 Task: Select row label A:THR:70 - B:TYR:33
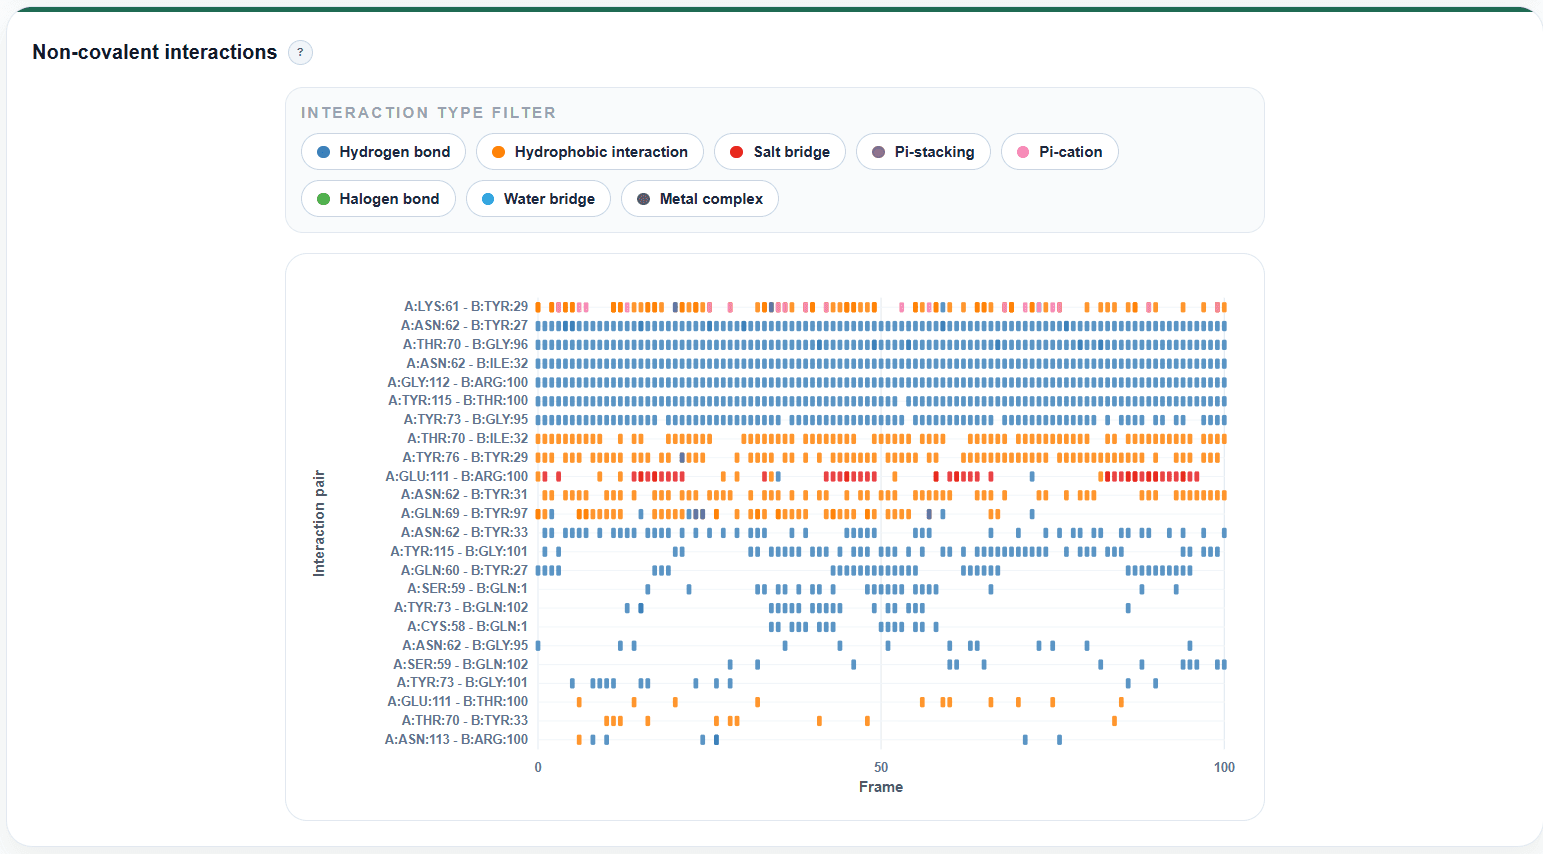click(x=465, y=721)
